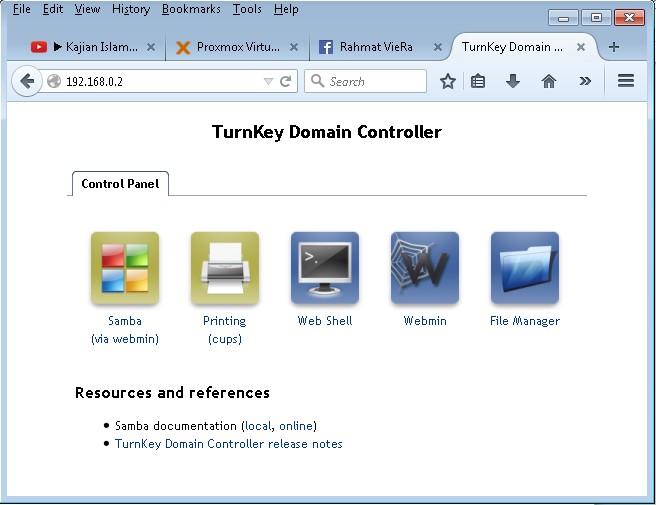Image resolution: width=656 pixels, height=505 pixels.
Task: Click the Printing (cups) text link
Action: [x=225, y=330]
